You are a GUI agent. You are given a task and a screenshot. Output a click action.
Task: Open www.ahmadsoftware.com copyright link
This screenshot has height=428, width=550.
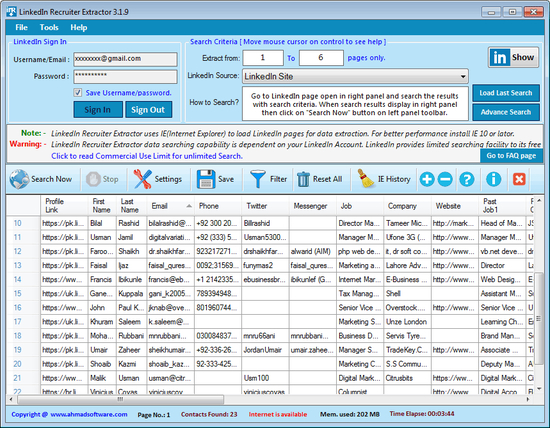click(x=89, y=414)
